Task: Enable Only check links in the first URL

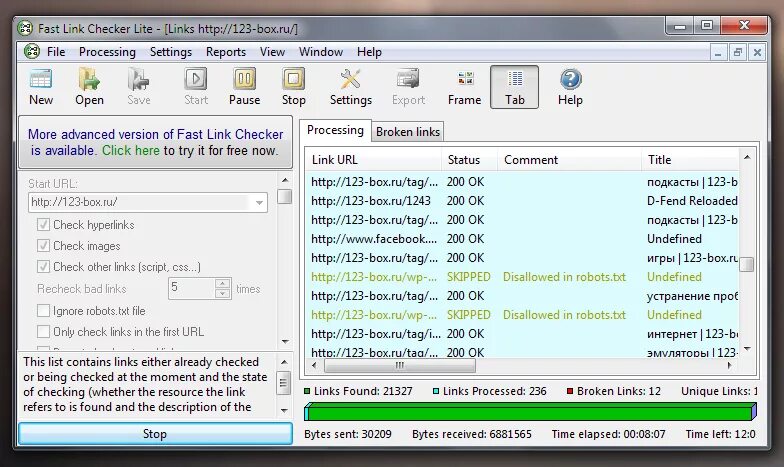Action: pyautogui.click(x=44, y=332)
